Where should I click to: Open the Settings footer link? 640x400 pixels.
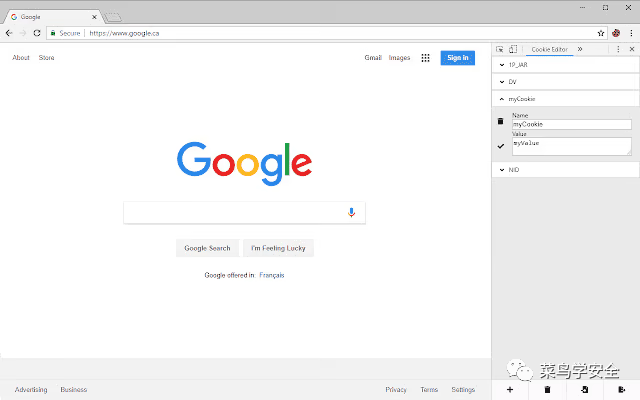click(x=463, y=390)
